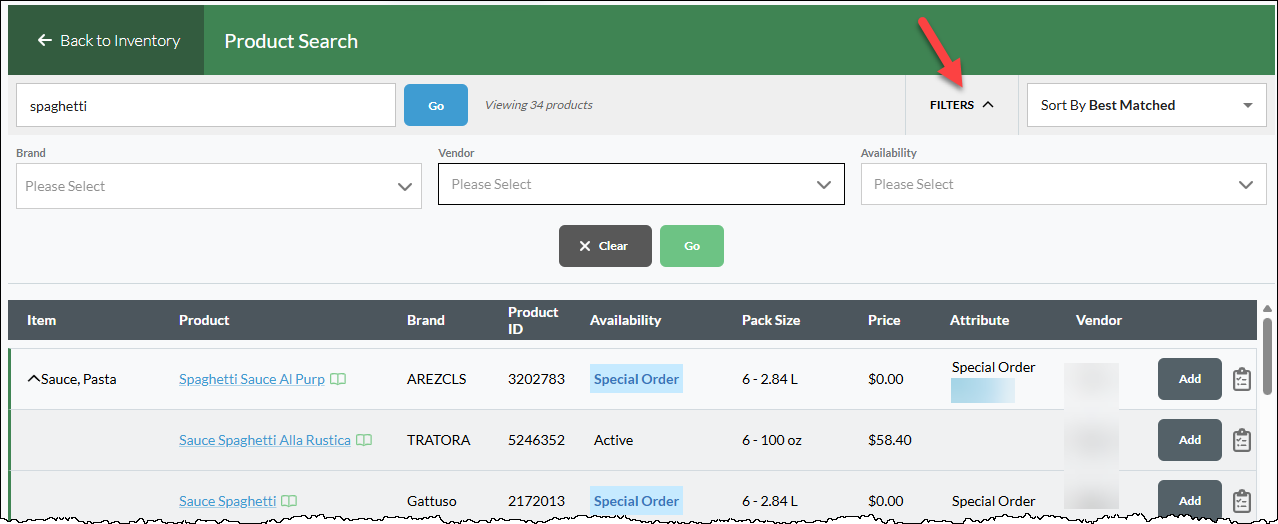
Task: Click the blue attribute tag in AREZCLS row
Action: pos(983,390)
